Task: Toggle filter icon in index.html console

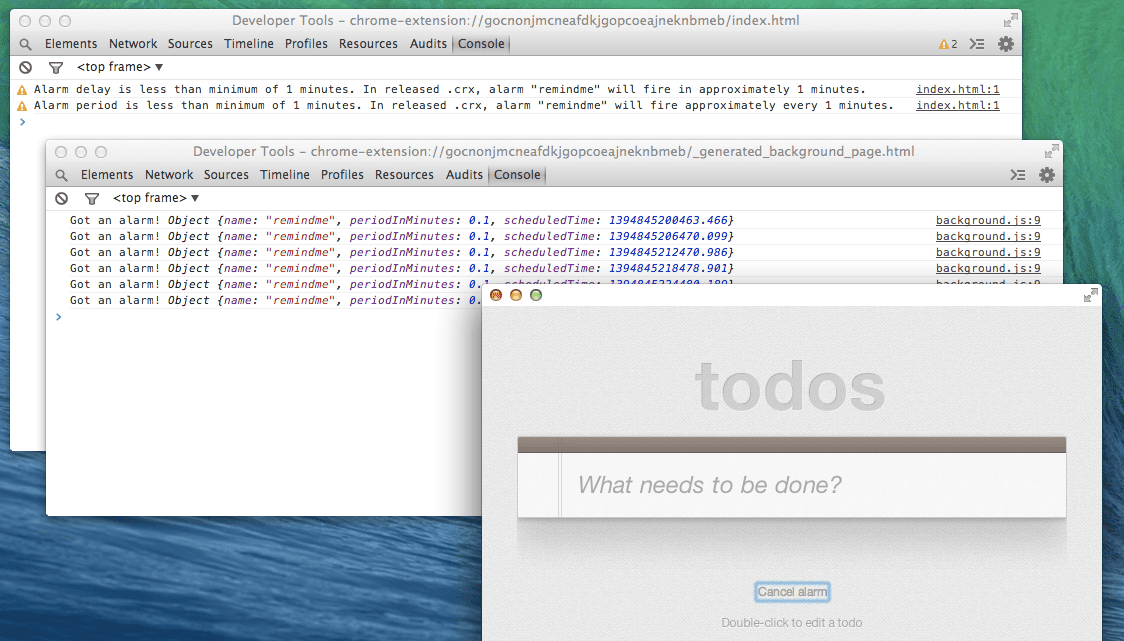Action: (56, 68)
